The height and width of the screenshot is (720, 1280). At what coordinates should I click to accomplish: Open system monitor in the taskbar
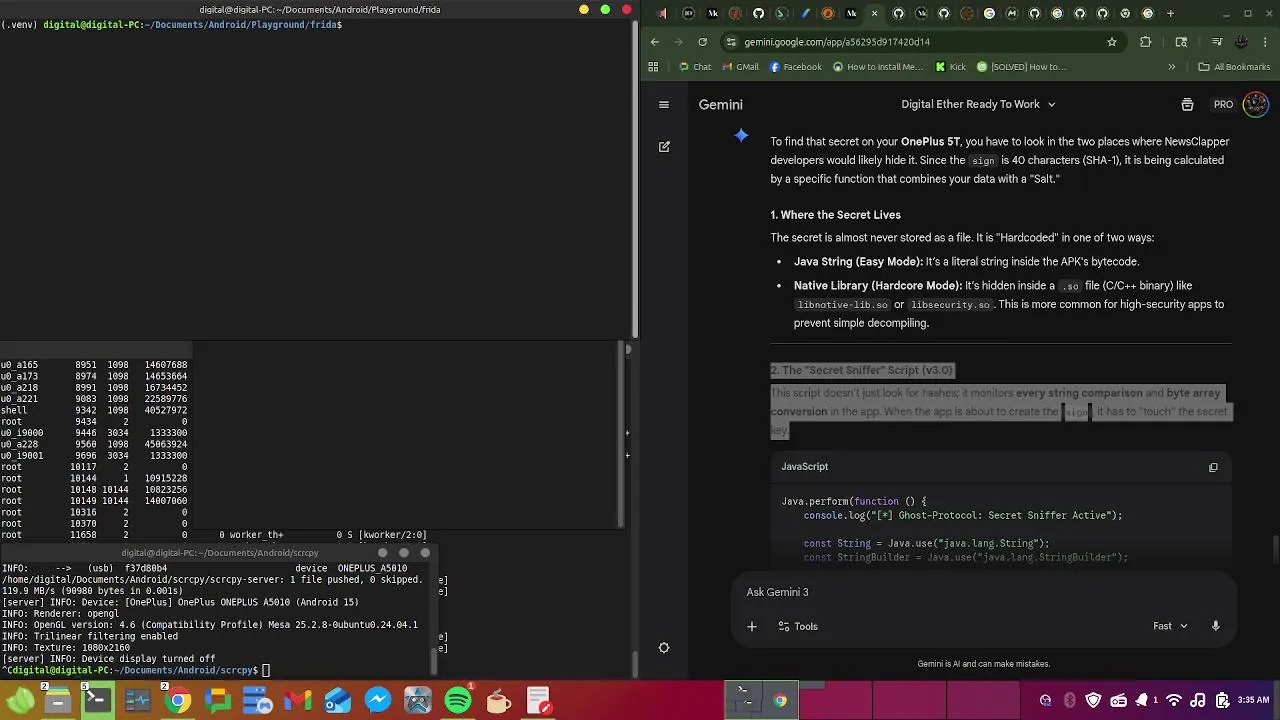pos(138,700)
